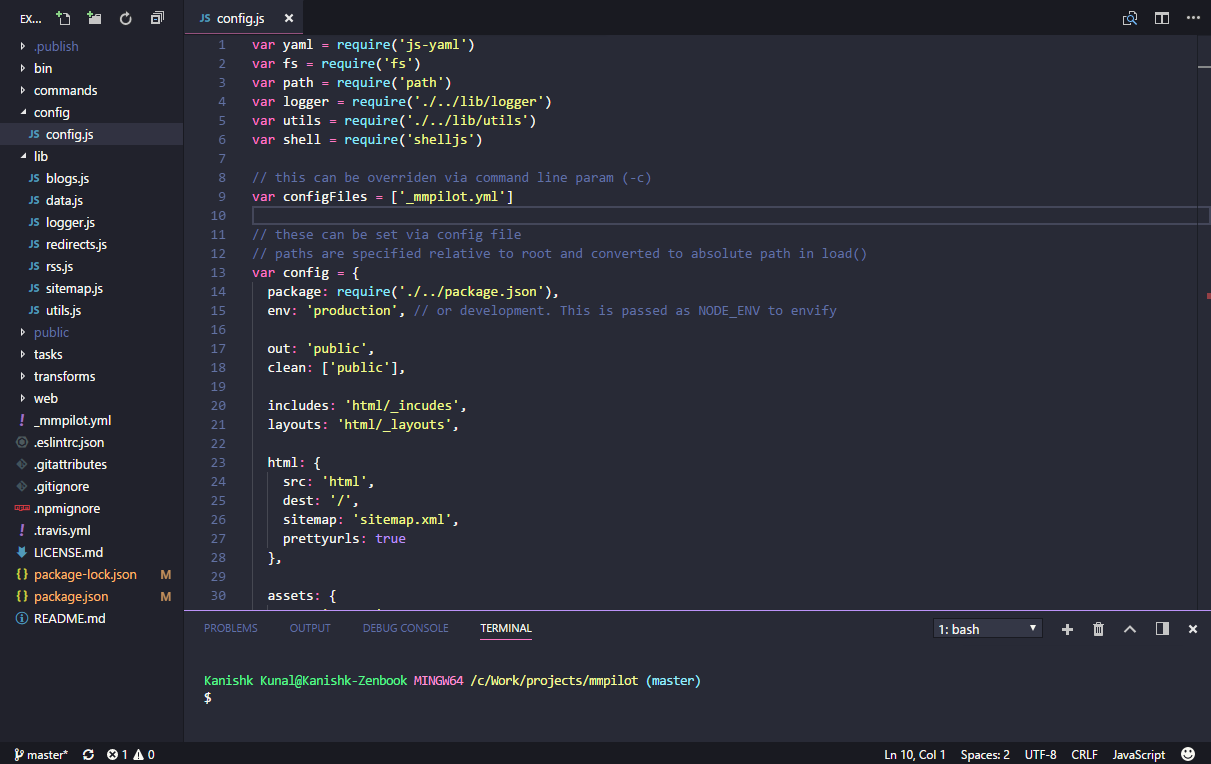This screenshot has width=1211, height=764.
Task: Open the Tweet Feedback smiley in status bar
Action: pyautogui.click(x=1187, y=754)
